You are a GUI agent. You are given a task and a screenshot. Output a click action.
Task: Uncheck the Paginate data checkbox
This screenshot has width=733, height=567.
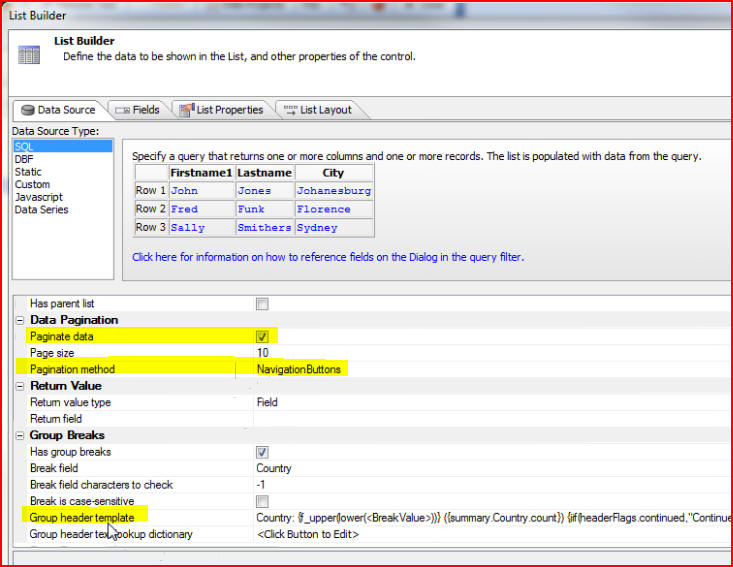(x=262, y=337)
